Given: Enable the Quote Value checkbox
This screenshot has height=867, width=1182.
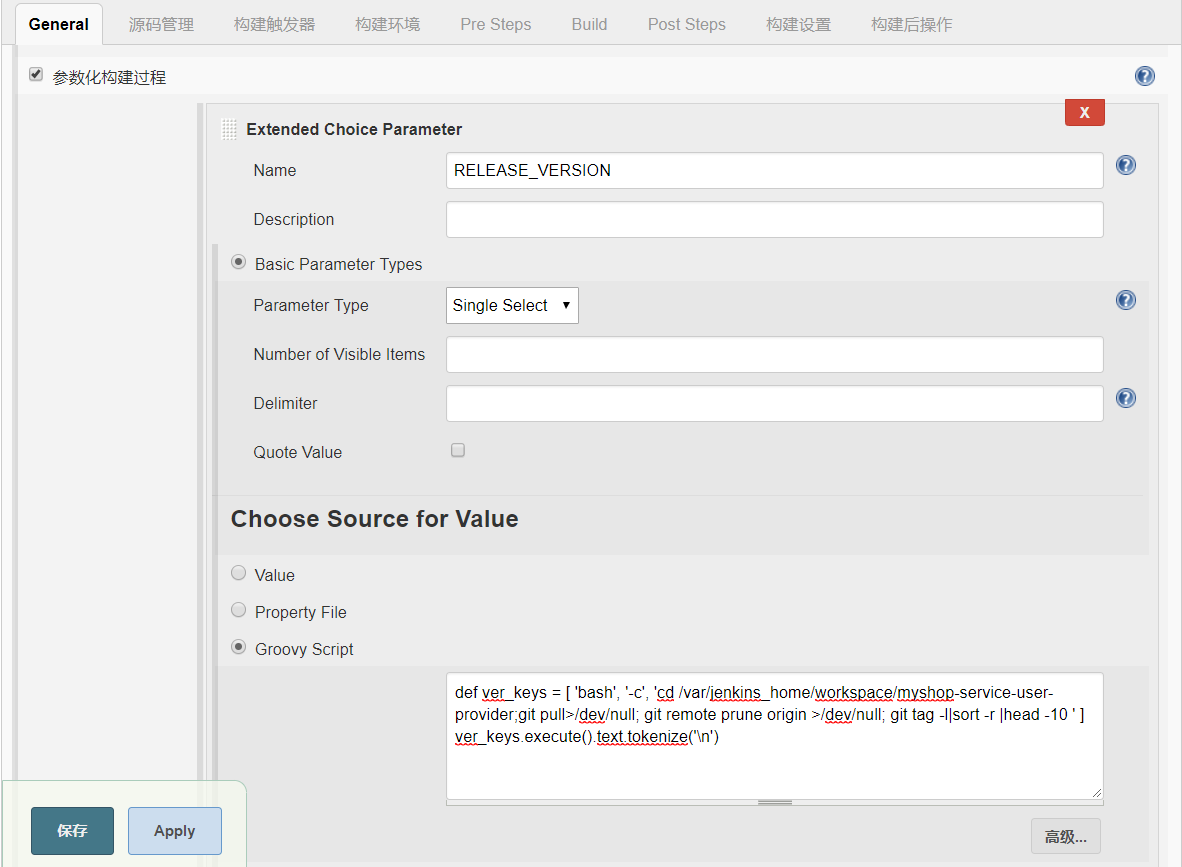Looking at the screenshot, I should click(458, 451).
